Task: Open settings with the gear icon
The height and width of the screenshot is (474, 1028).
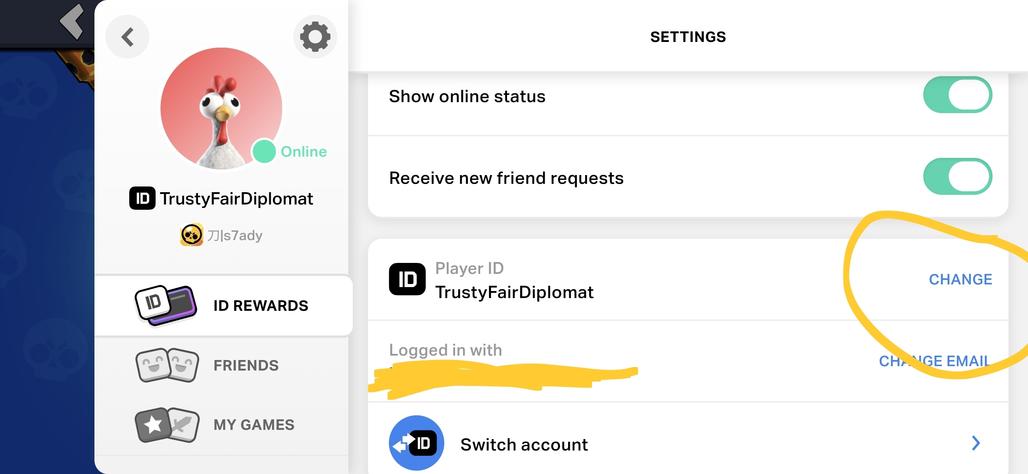Action: [x=315, y=37]
